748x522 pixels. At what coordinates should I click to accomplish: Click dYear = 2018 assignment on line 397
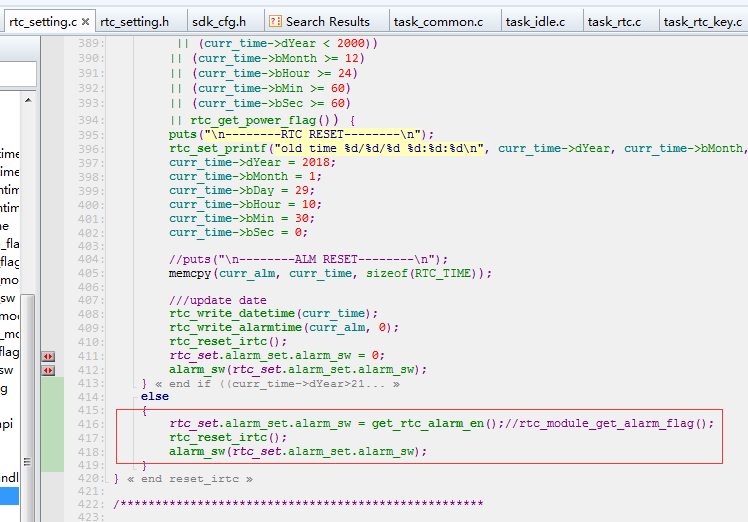tap(252, 162)
